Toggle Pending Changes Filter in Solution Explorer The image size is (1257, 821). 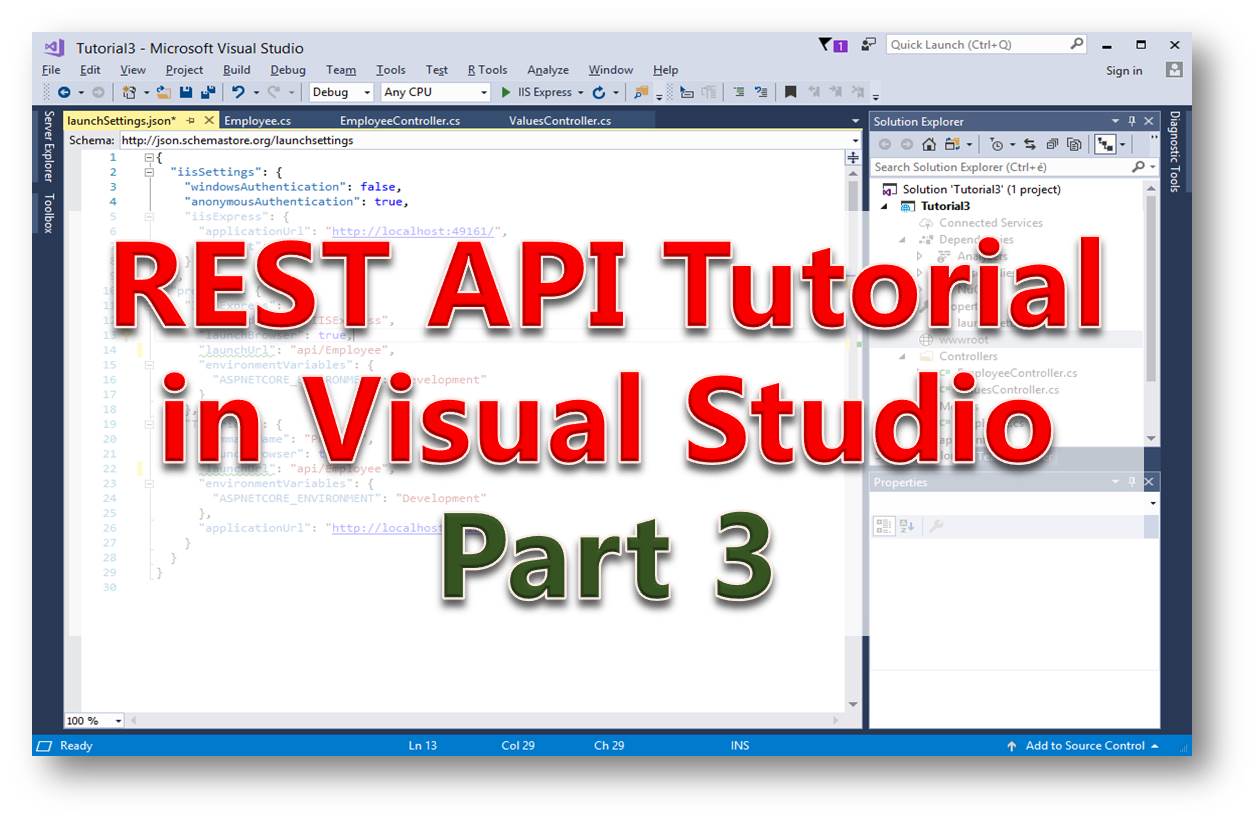(x=996, y=144)
